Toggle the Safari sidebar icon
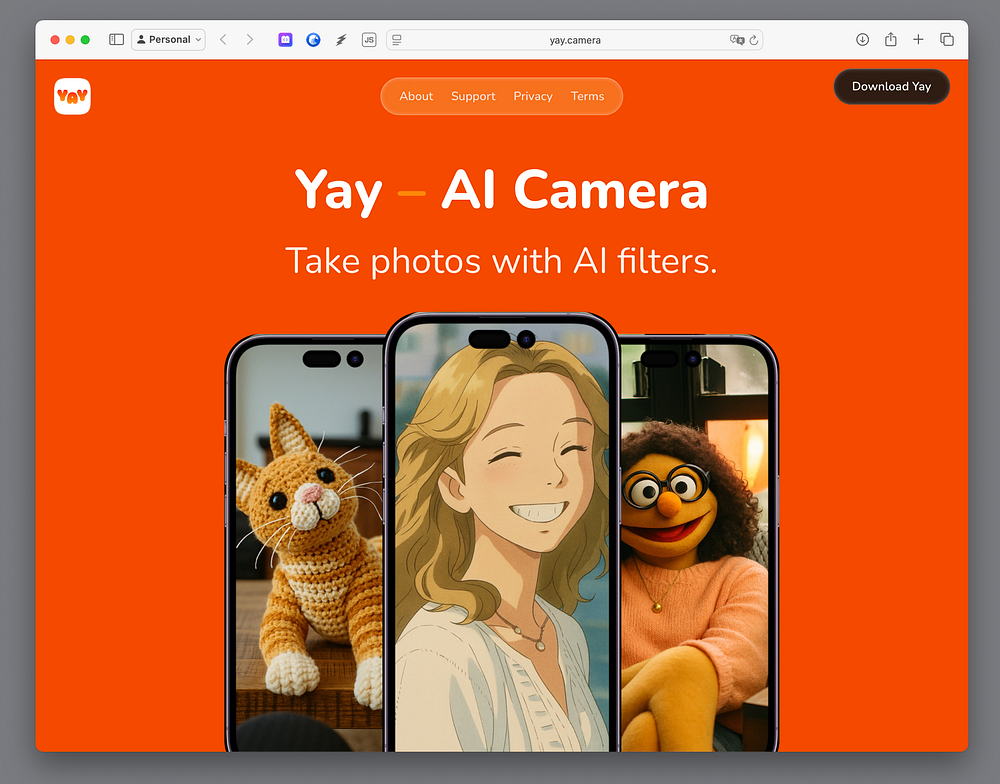This screenshot has height=784, width=1000. [x=116, y=40]
